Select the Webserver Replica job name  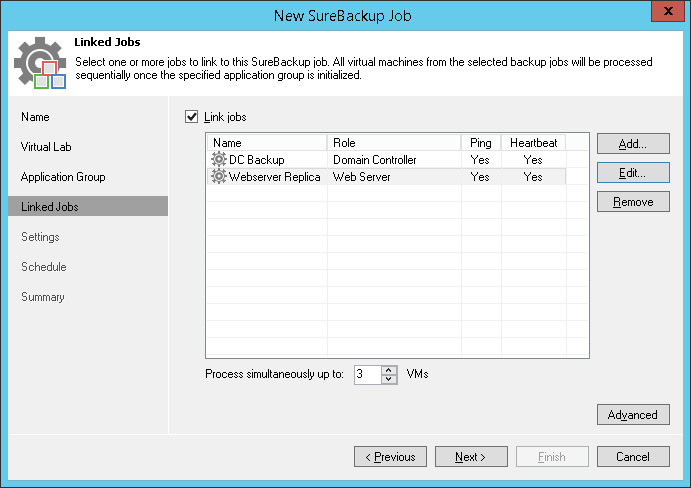click(x=275, y=177)
